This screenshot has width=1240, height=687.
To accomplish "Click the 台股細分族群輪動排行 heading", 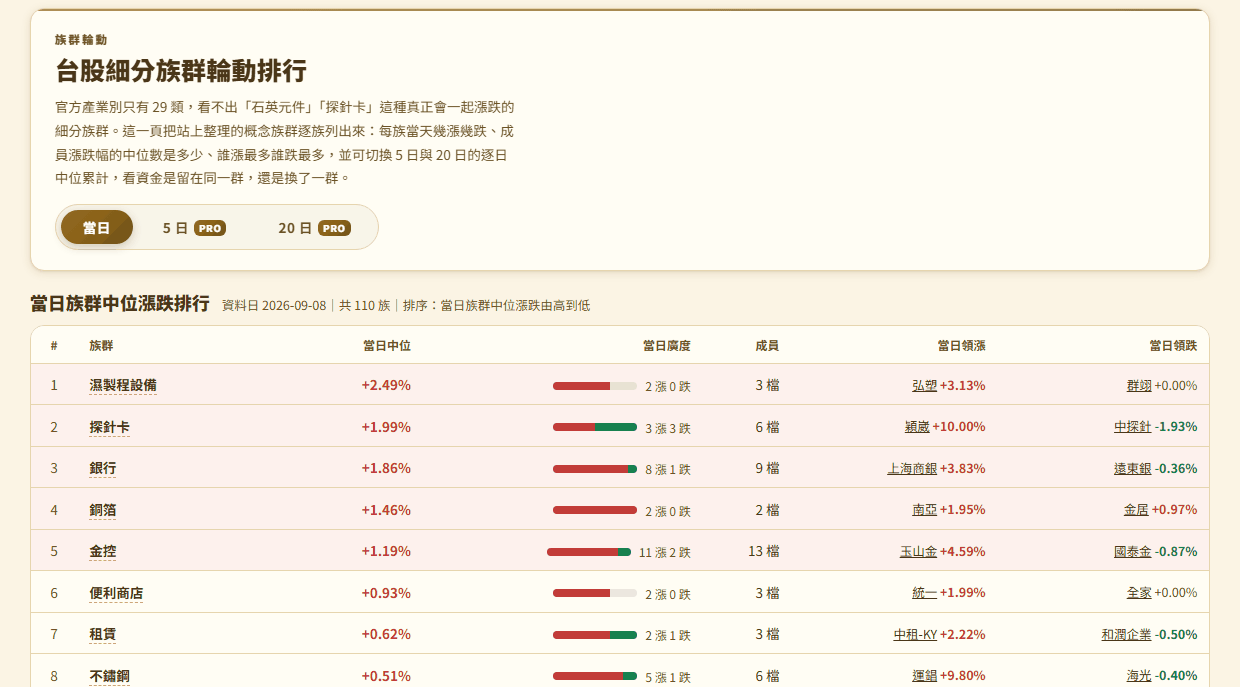I will pyautogui.click(x=181, y=71).
